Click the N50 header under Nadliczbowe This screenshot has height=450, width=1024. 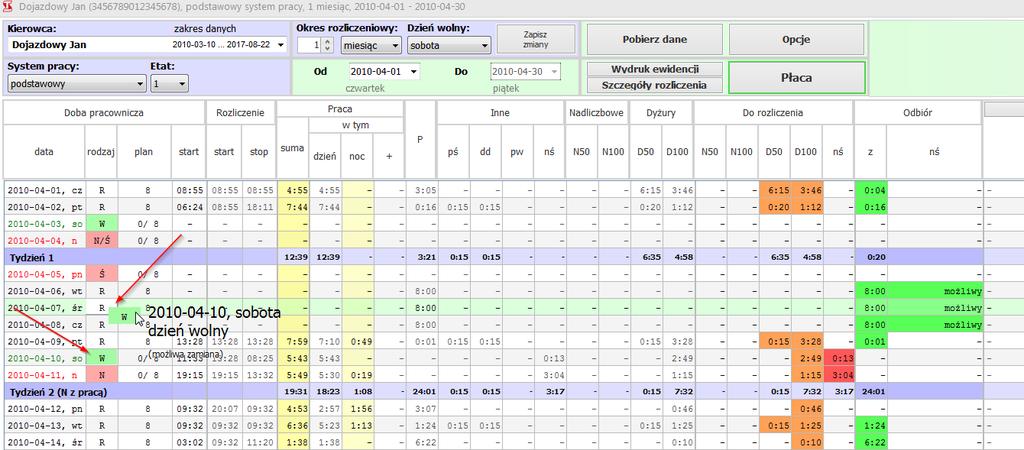[581, 151]
